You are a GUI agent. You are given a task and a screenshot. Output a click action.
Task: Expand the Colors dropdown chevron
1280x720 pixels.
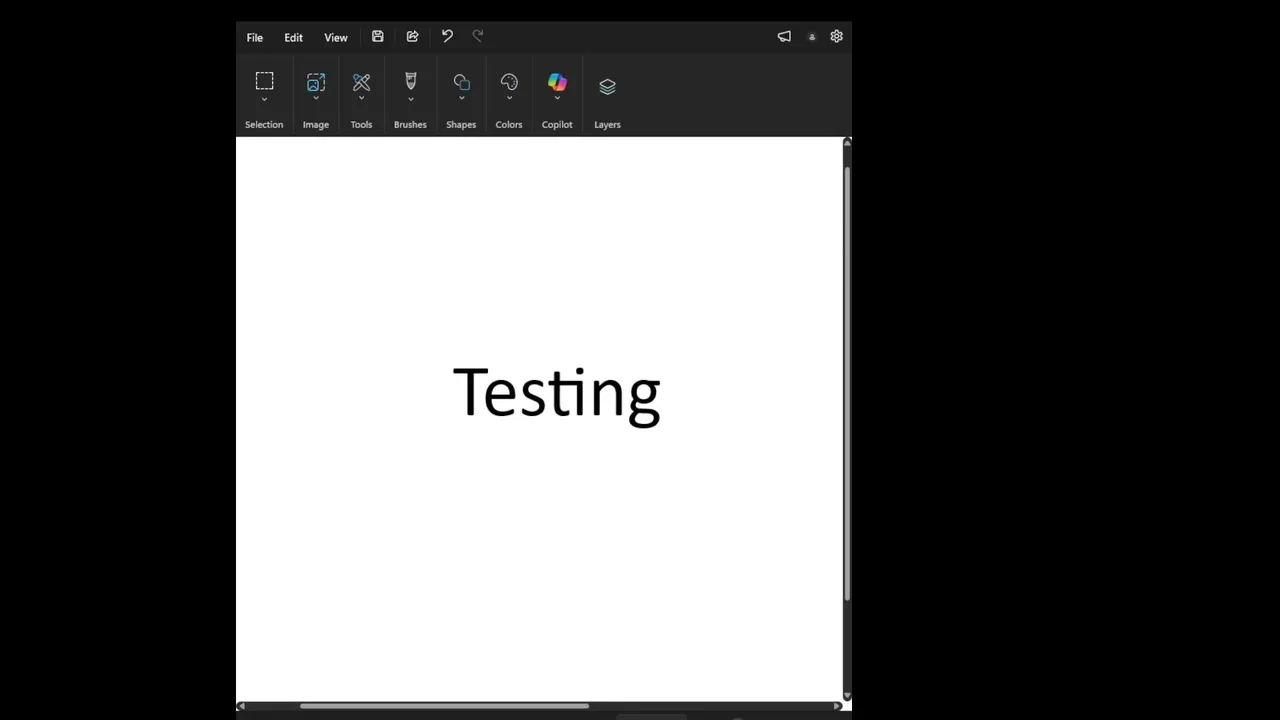point(509,99)
